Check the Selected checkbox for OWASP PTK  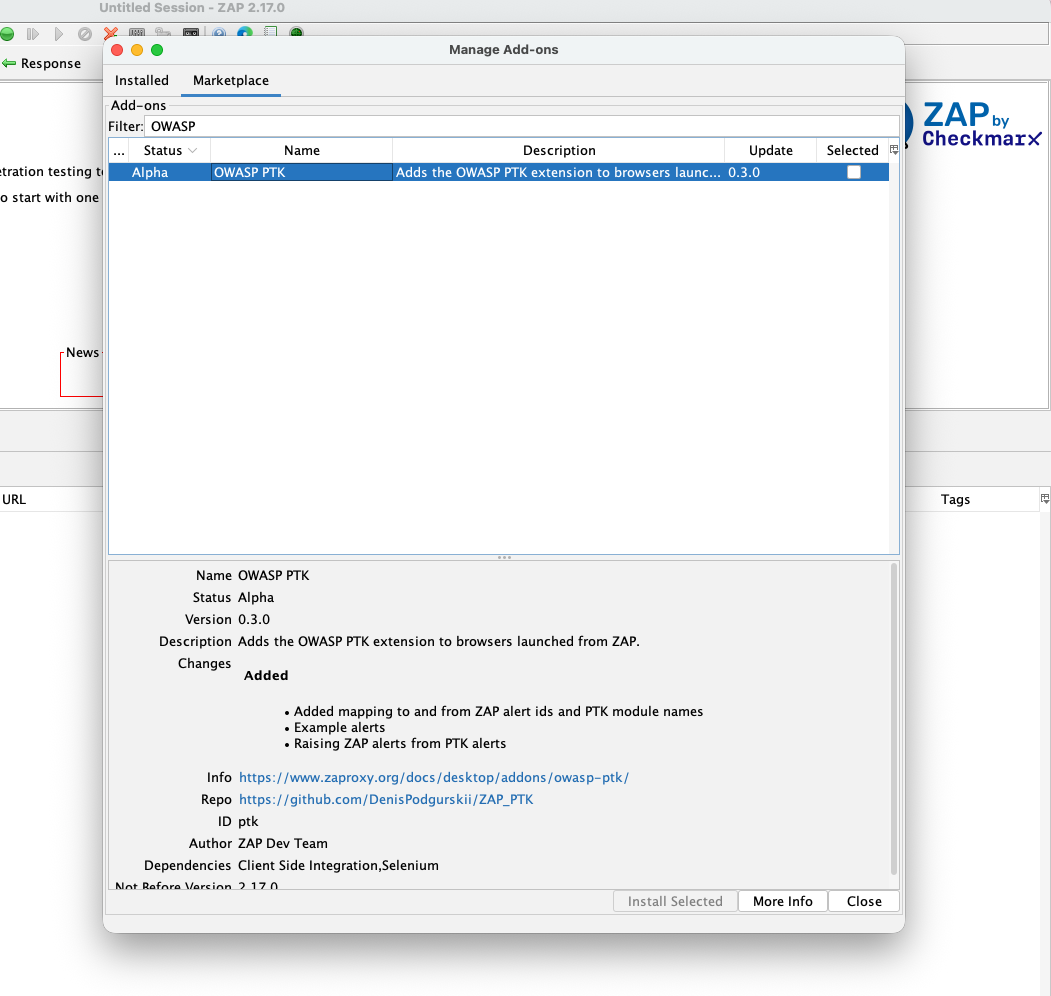854,171
